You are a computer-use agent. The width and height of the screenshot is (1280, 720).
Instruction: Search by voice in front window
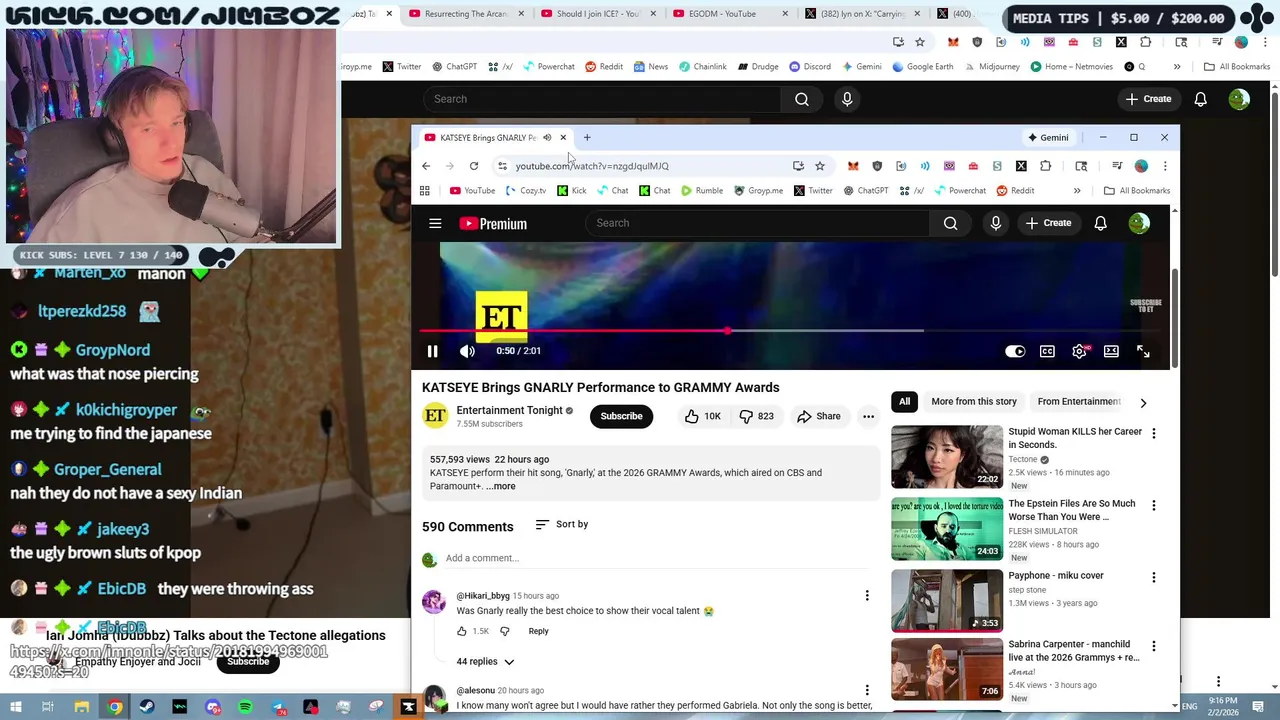[x=996, y=223]
